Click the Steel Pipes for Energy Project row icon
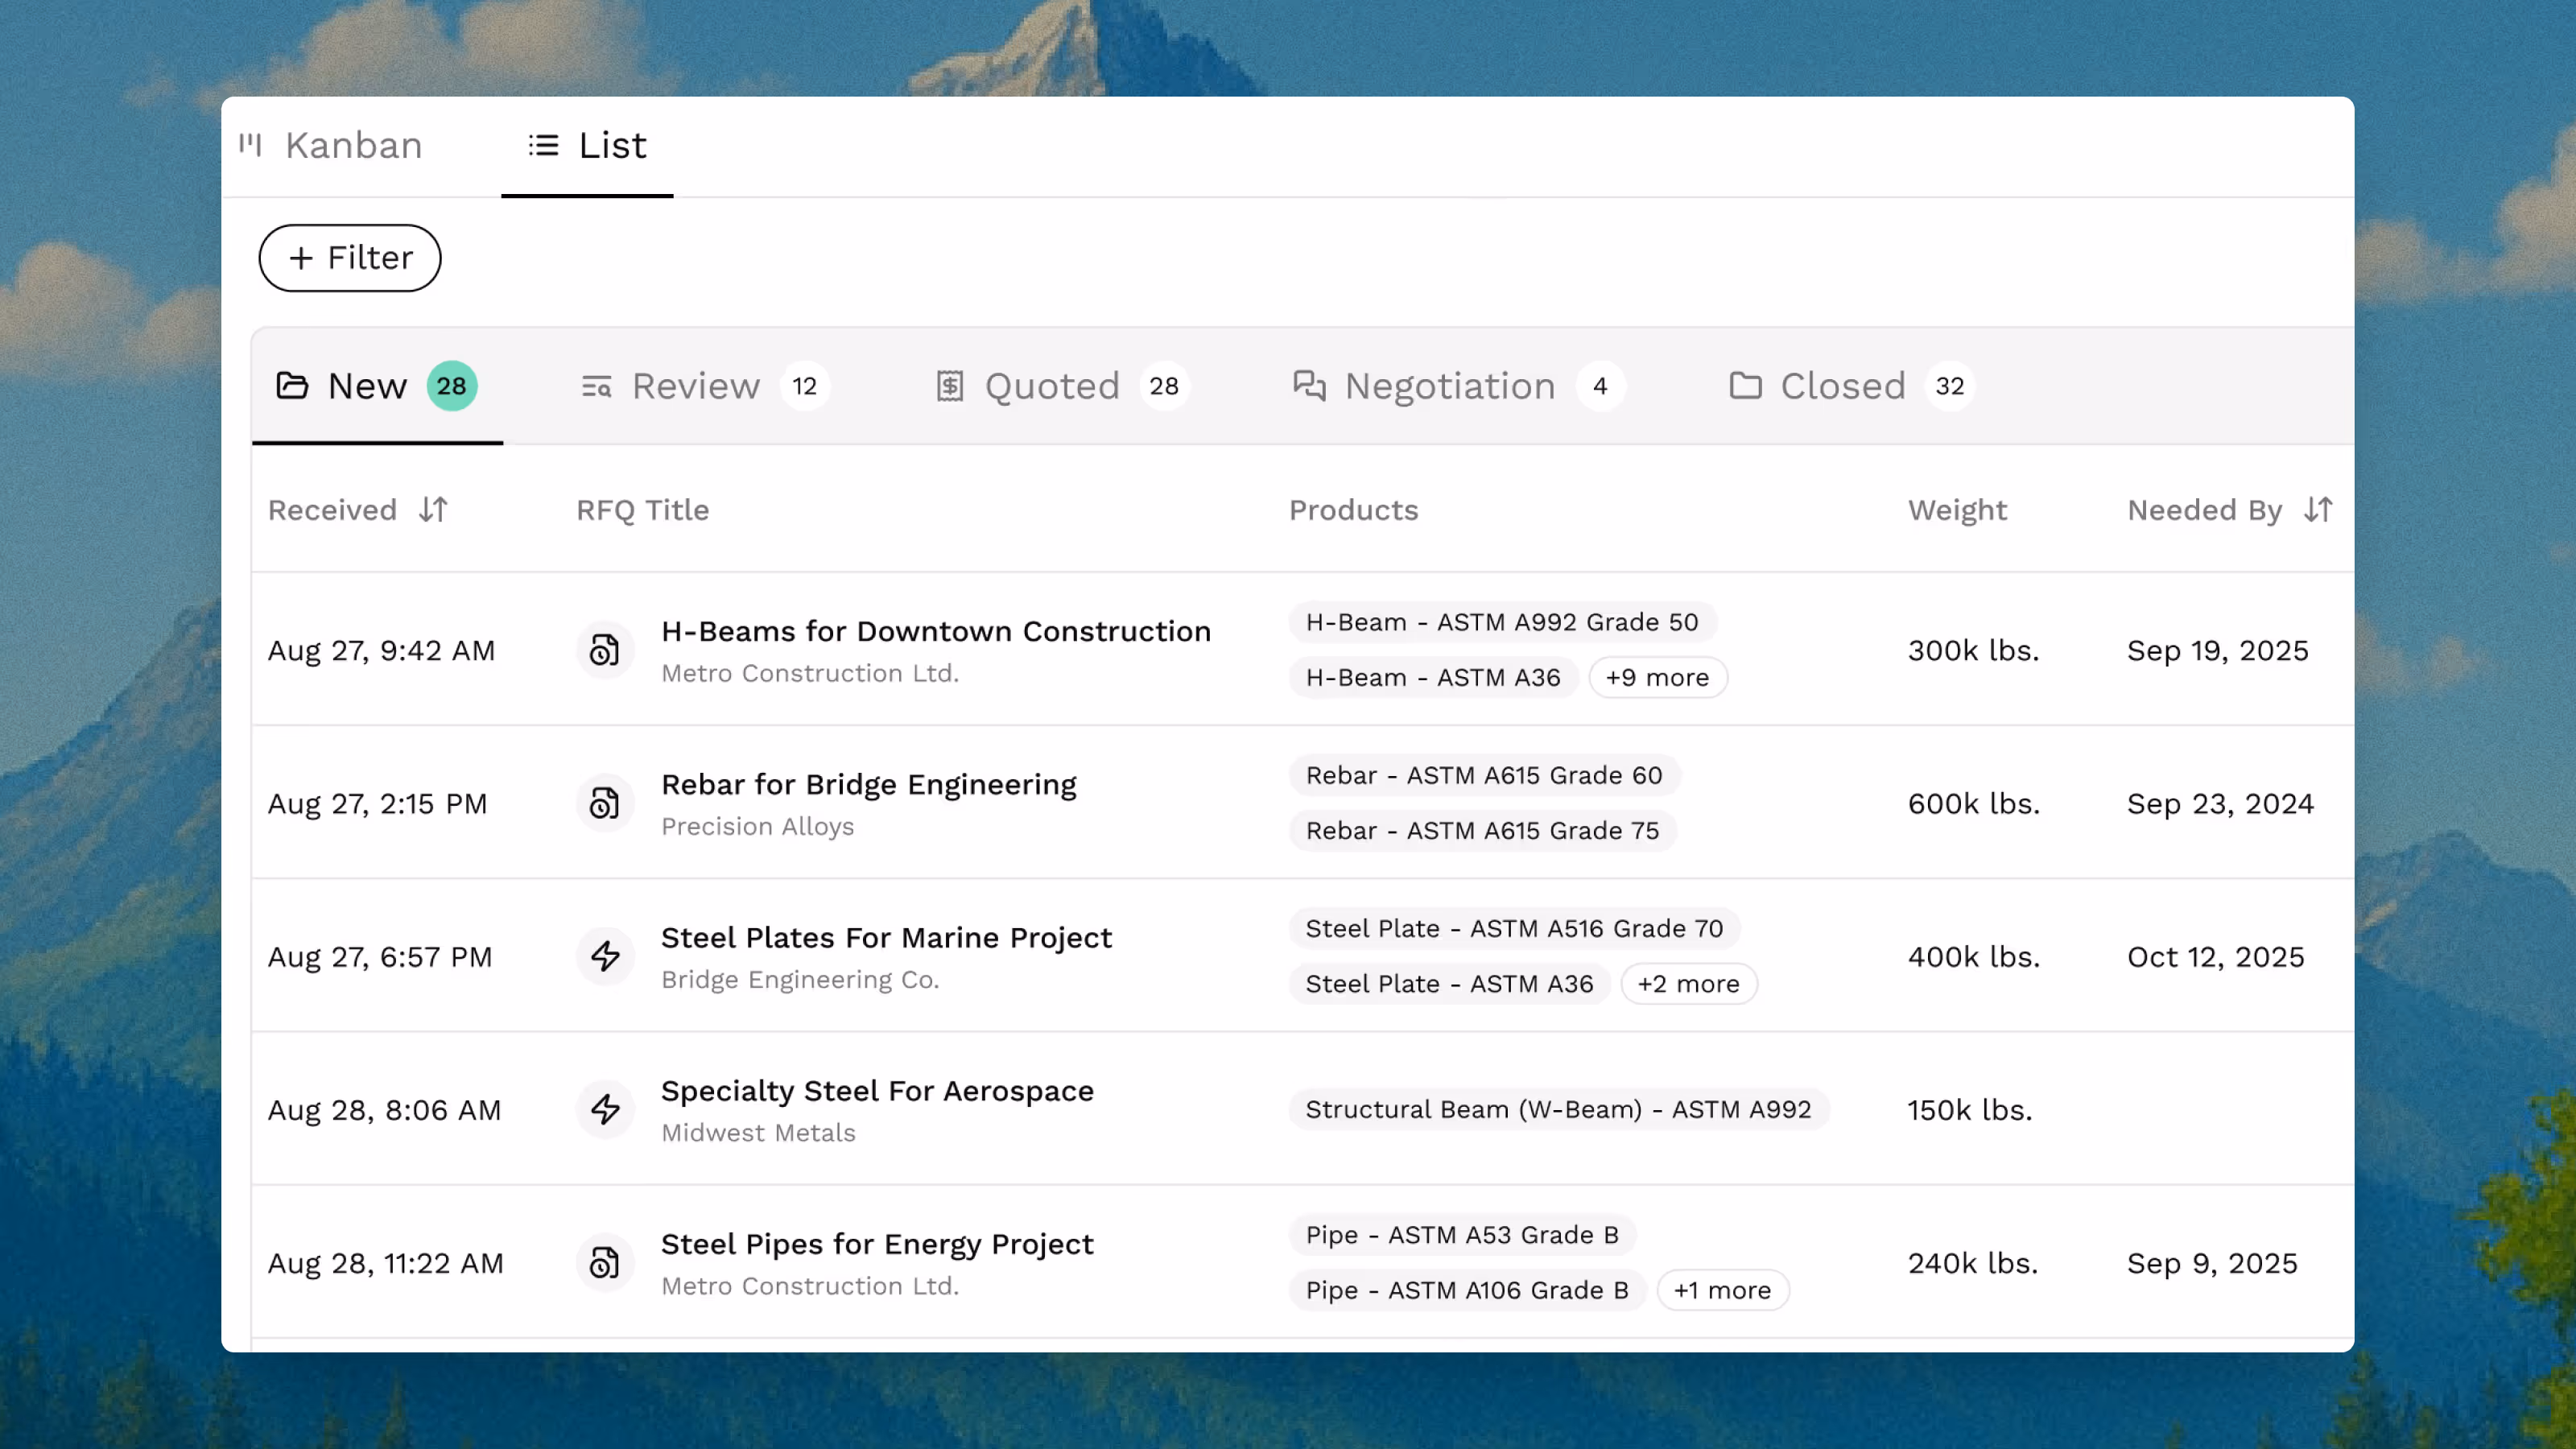Screen dimensions: 2576x1449 (604, 1263)
